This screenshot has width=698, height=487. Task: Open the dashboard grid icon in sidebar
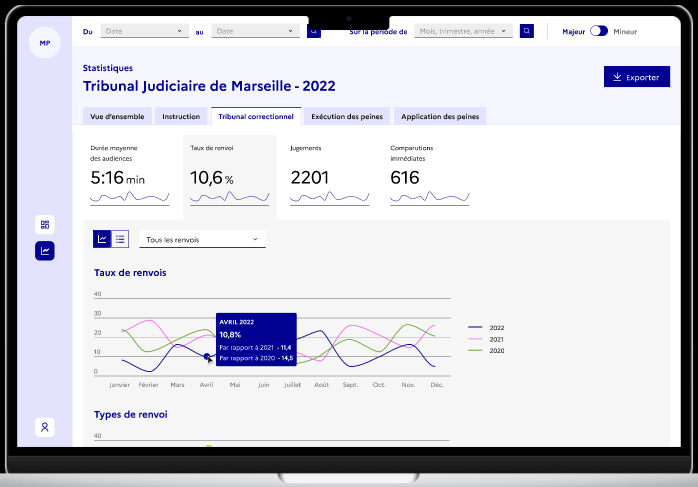pyautogui.click(x=45, y=224)
